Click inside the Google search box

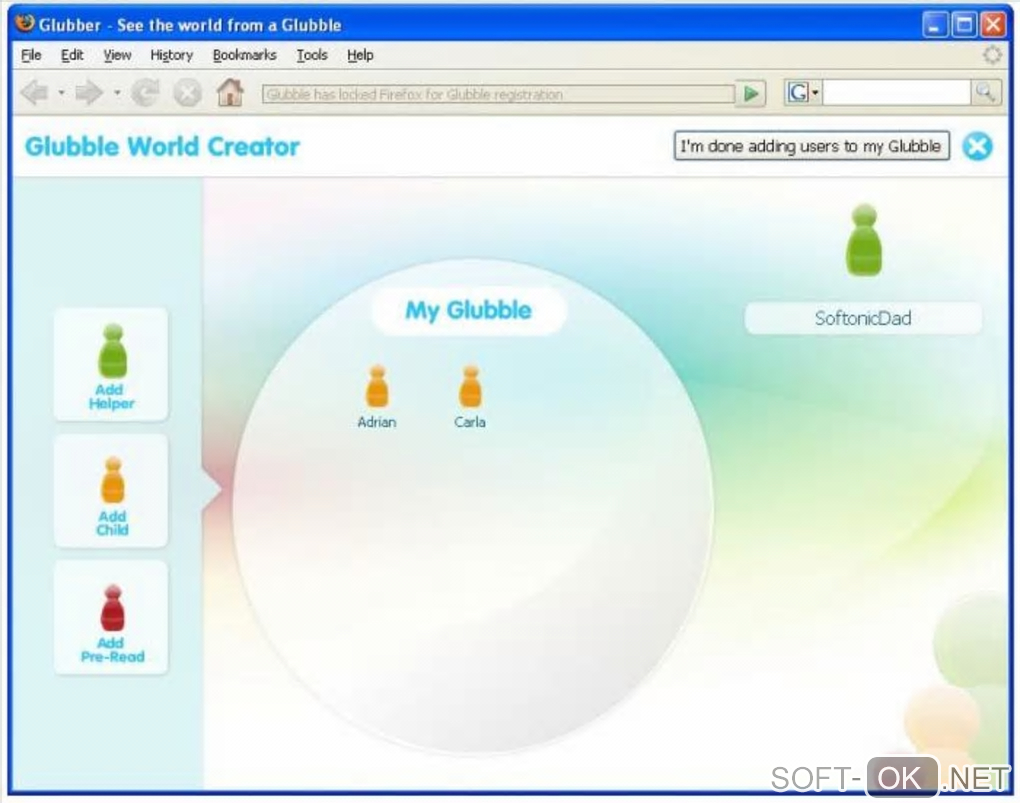(896, 93)
